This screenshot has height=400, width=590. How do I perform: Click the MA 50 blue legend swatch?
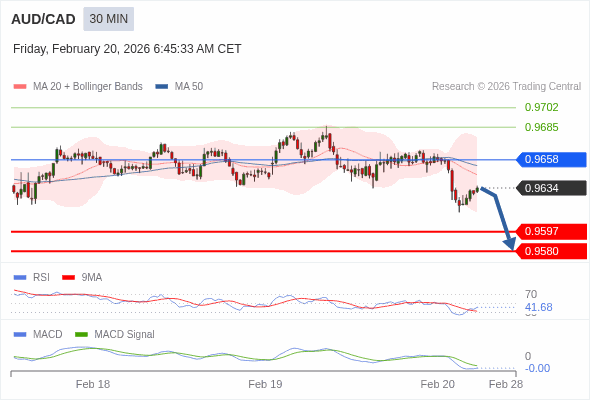(162, 87)
